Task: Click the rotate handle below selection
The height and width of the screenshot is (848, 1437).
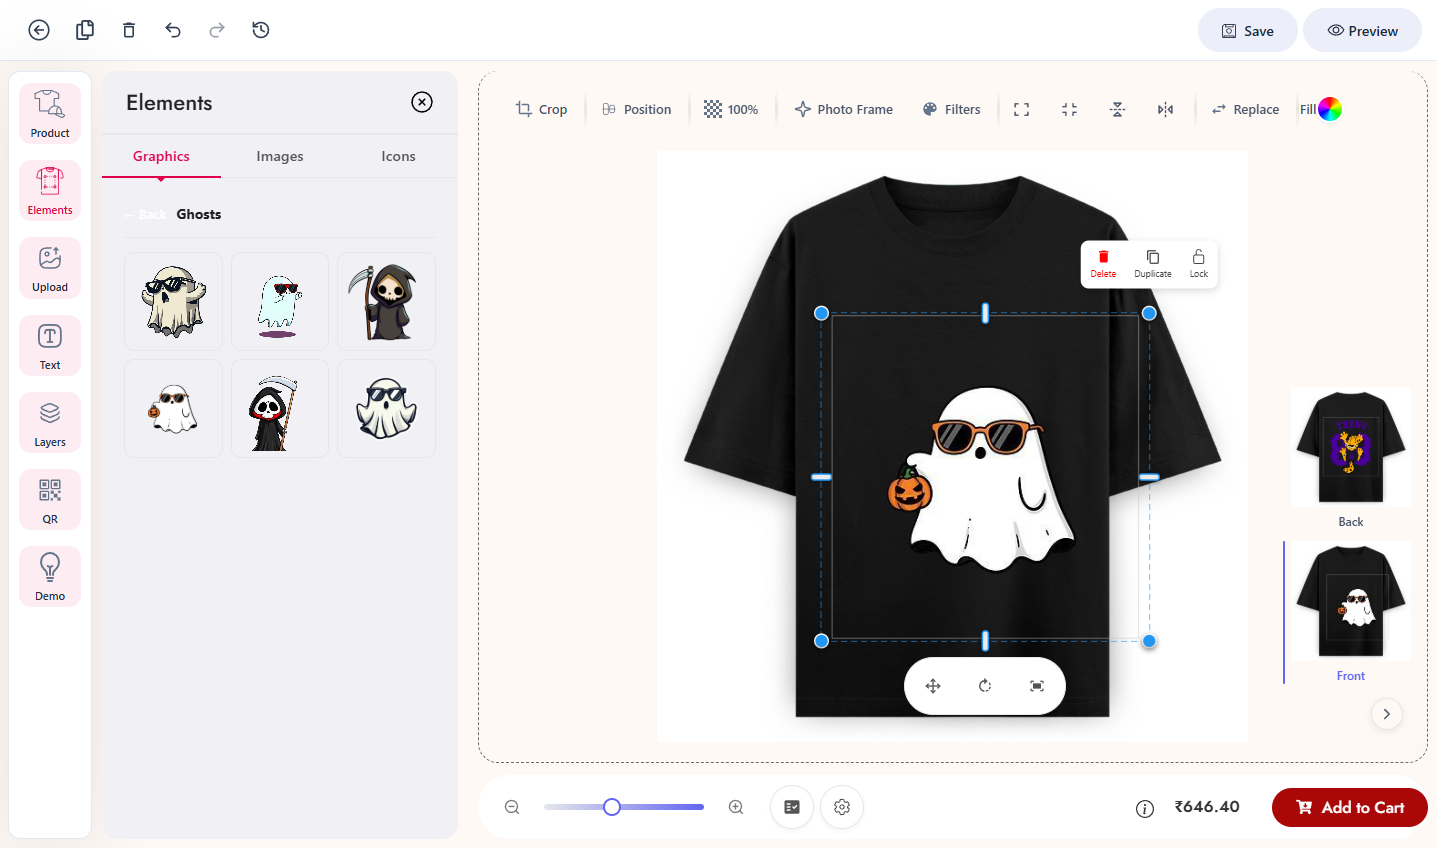Action: click(x=985, y=686)
